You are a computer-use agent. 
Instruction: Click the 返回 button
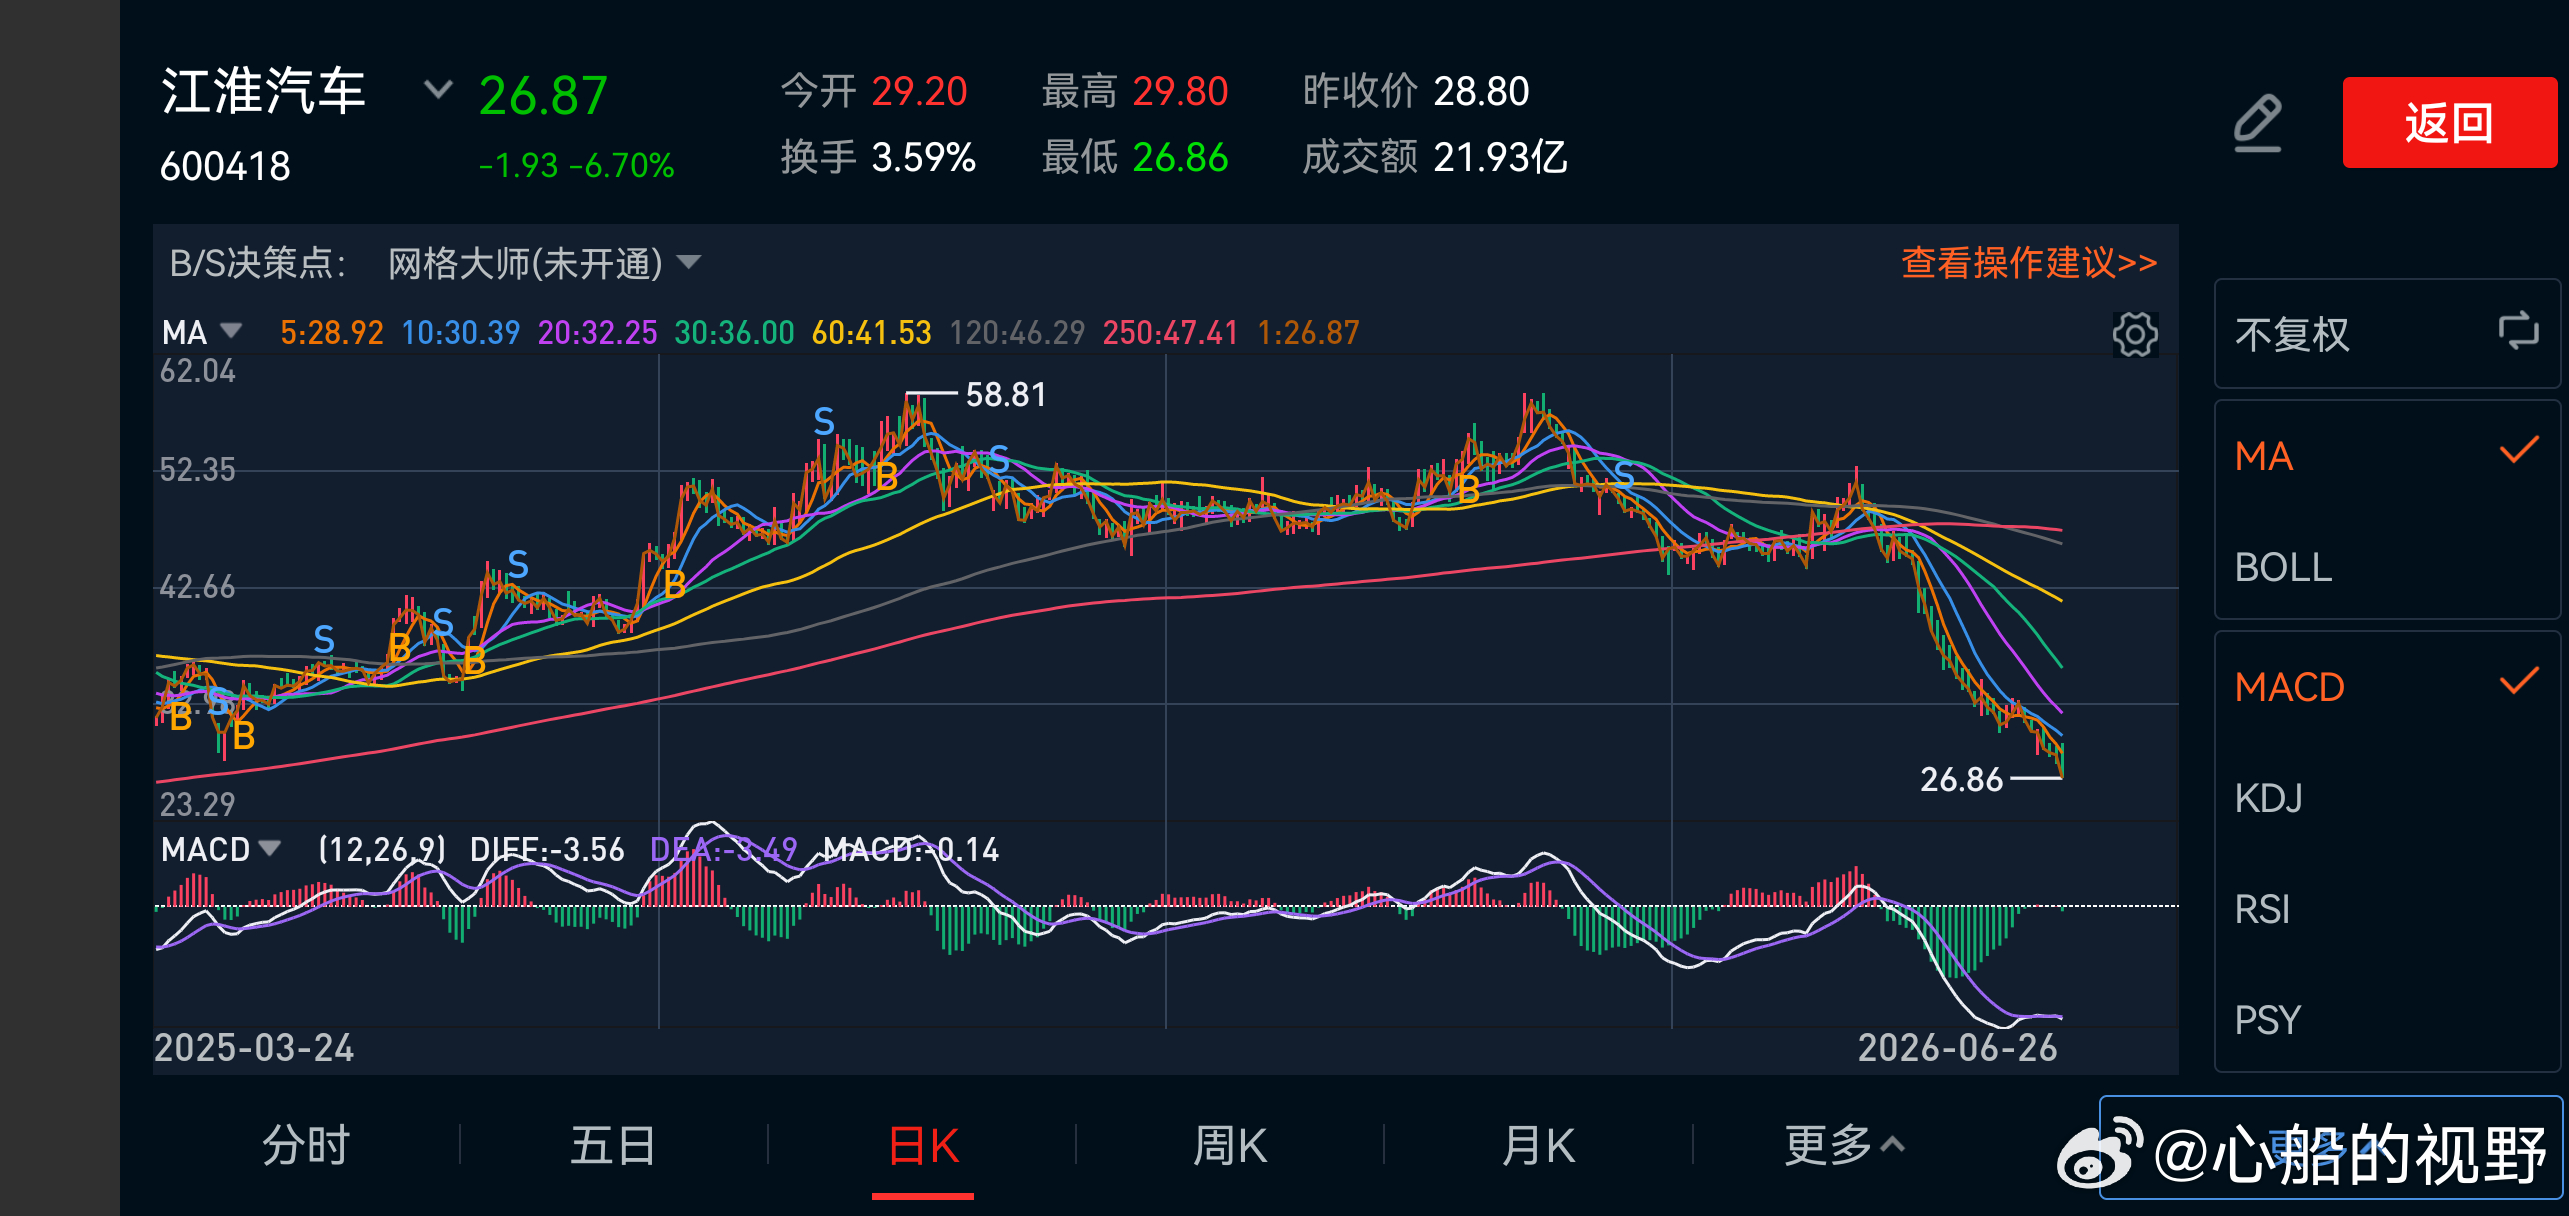[x=2449, y=122]
